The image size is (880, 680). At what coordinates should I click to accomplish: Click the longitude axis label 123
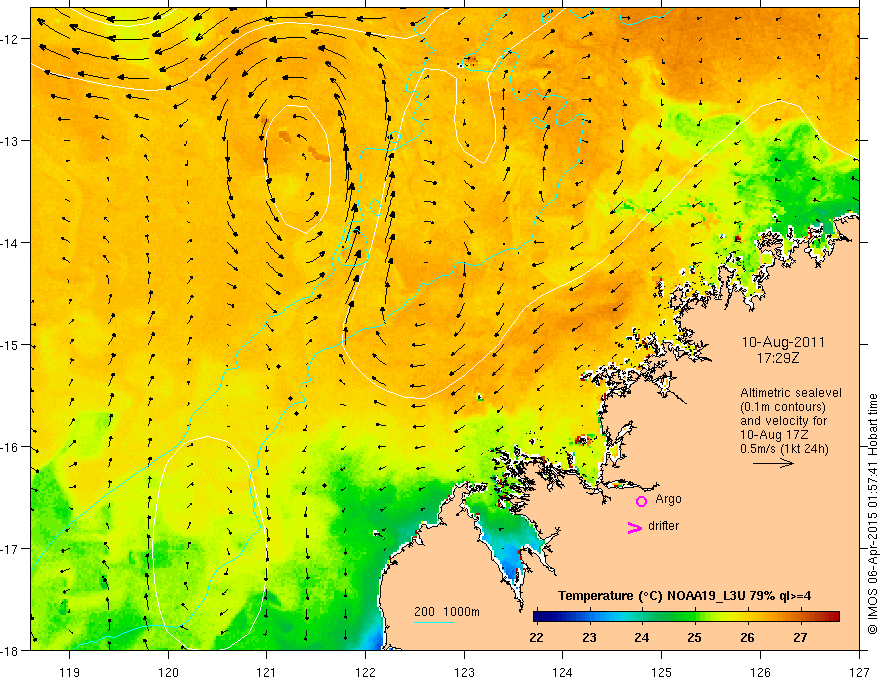[x=464, y=672]
